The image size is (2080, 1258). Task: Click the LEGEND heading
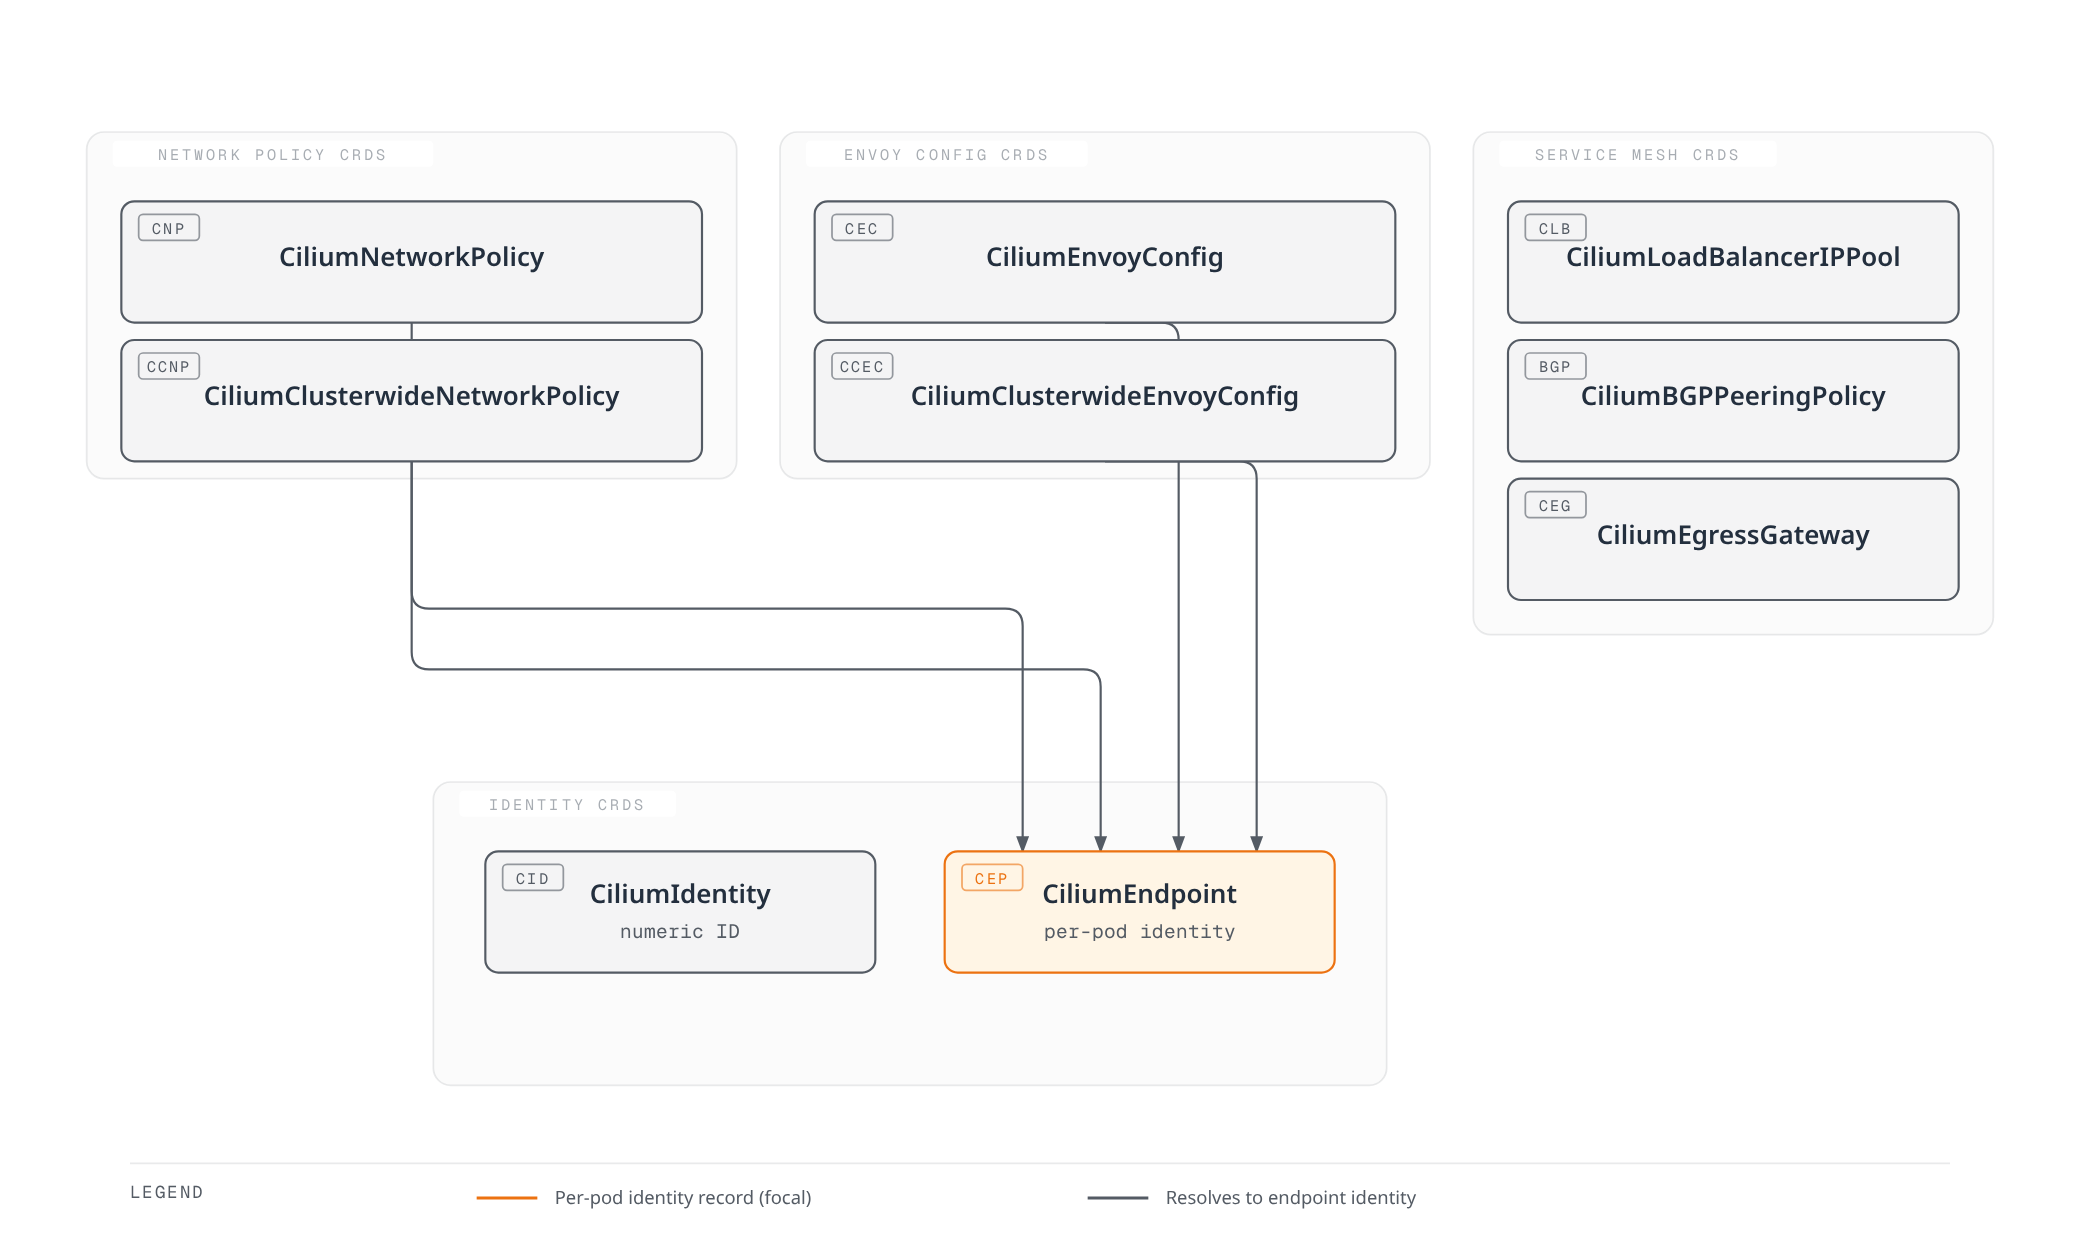click(x=167, y=1192)
